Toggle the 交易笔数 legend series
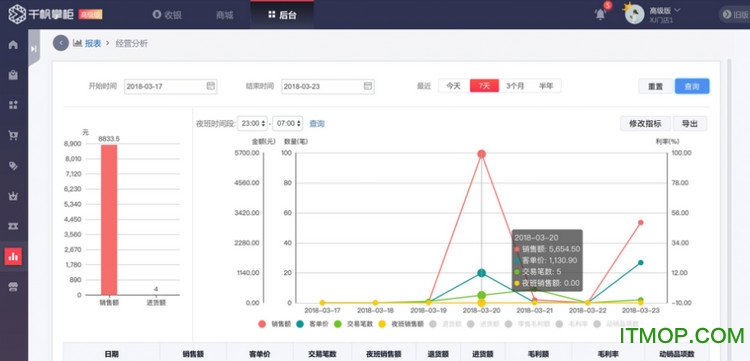This screenshot has height=361, width=750. point(353,324)
